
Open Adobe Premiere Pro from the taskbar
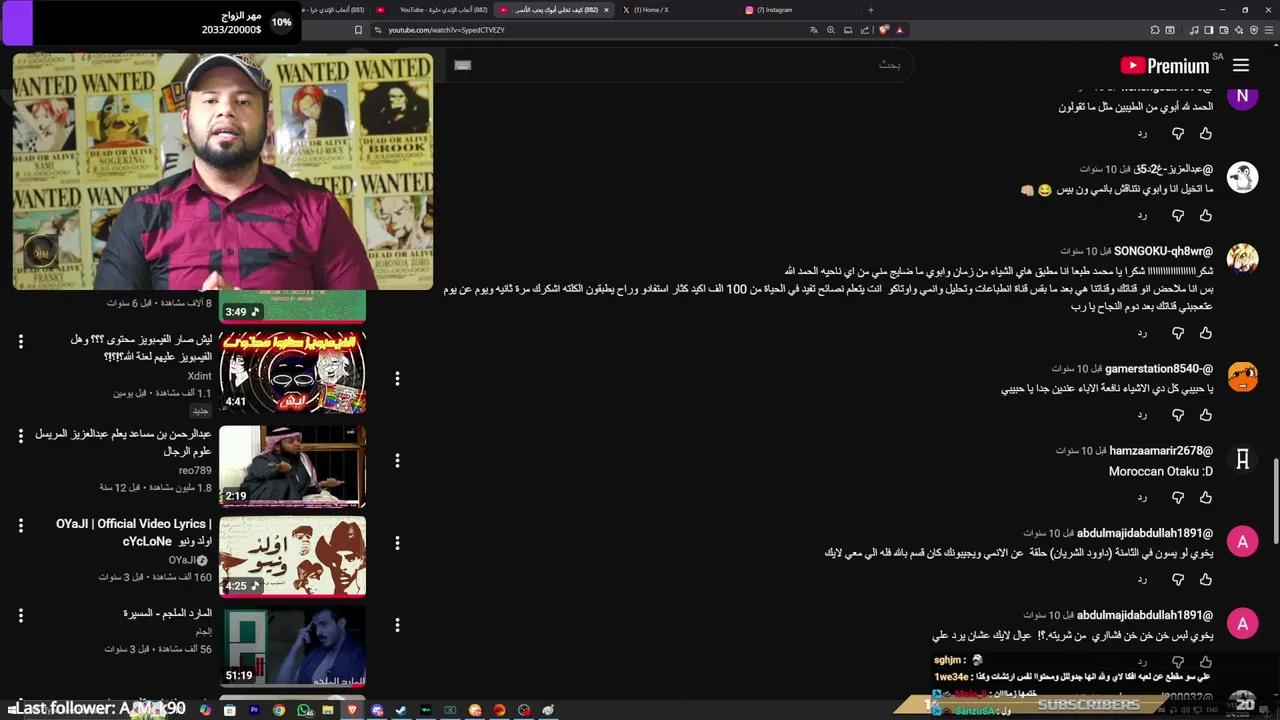(x=254, y=710)
